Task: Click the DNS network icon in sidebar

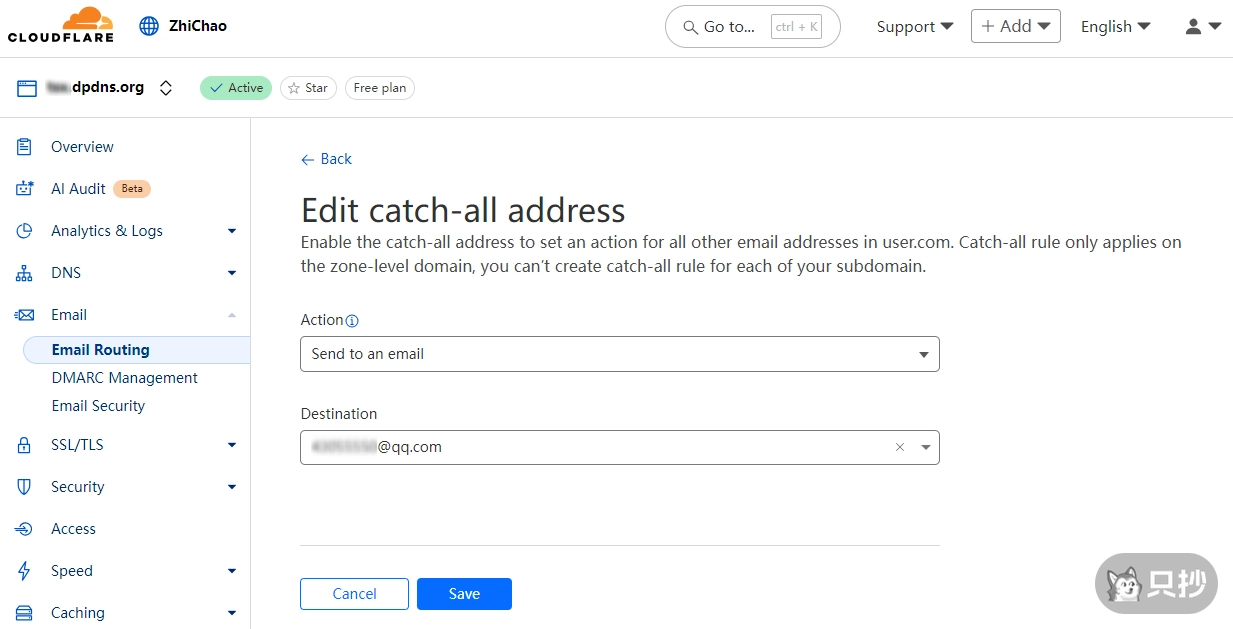Action: (x=25, y=273)
